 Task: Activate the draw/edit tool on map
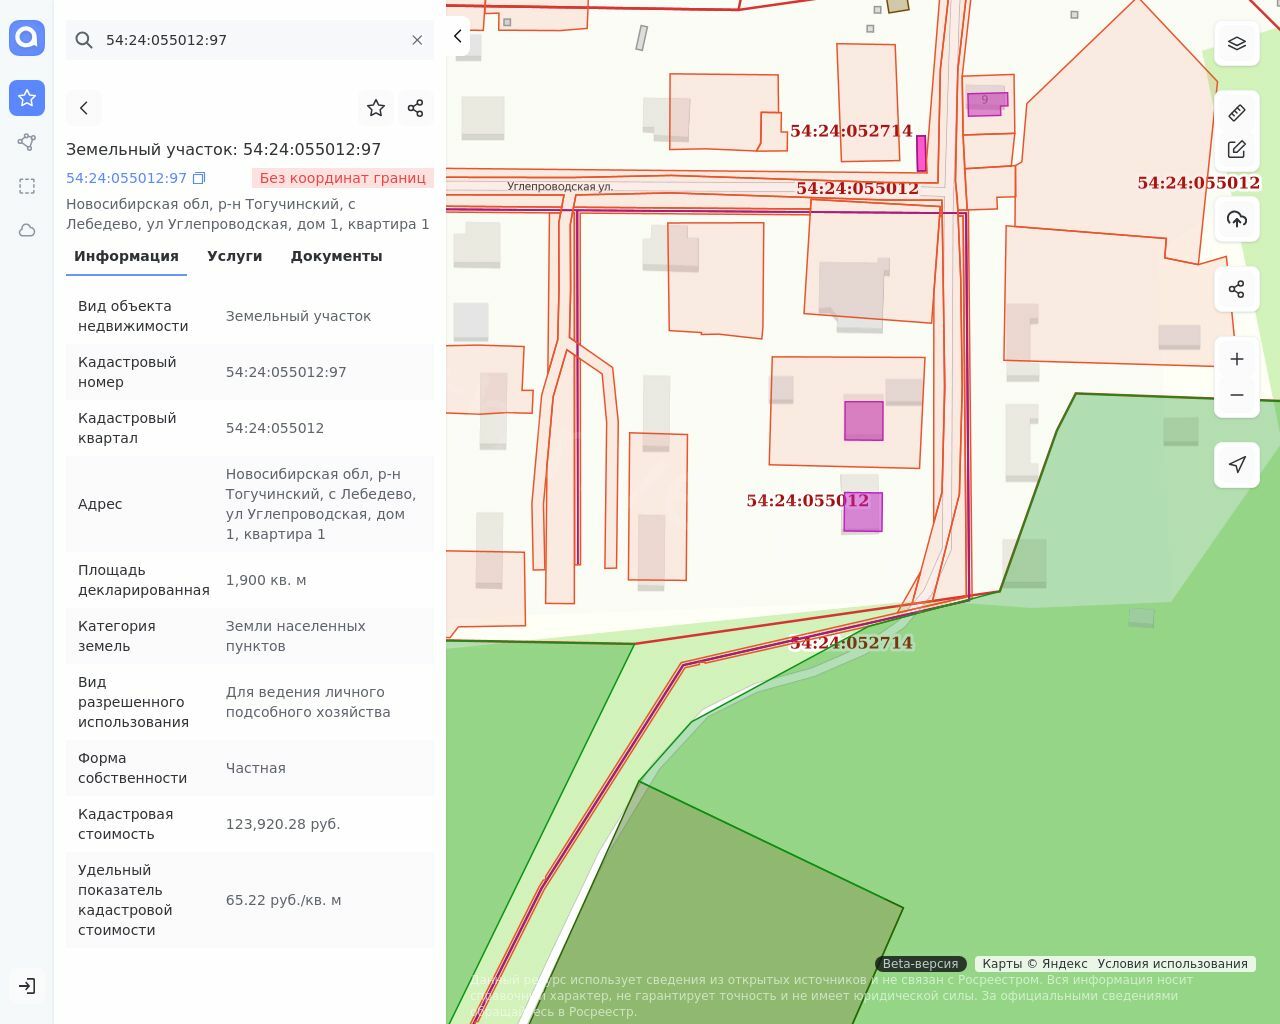click(x=1236, y=149)
